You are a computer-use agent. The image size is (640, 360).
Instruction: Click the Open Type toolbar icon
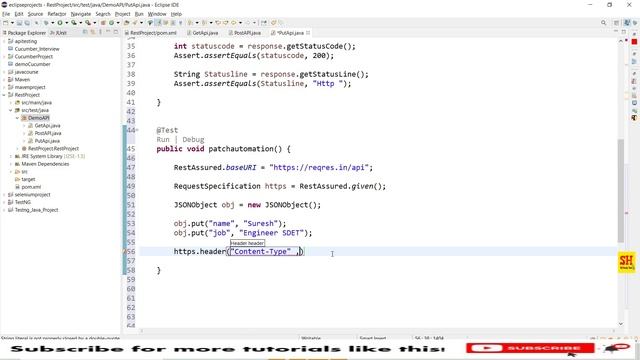point(127,23)
